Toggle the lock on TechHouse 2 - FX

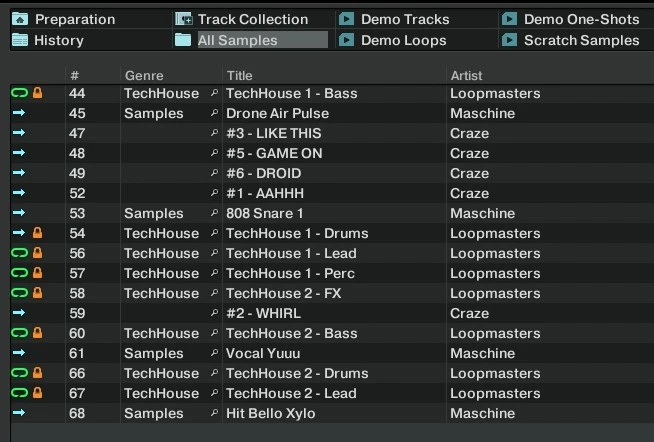(37, 293)
